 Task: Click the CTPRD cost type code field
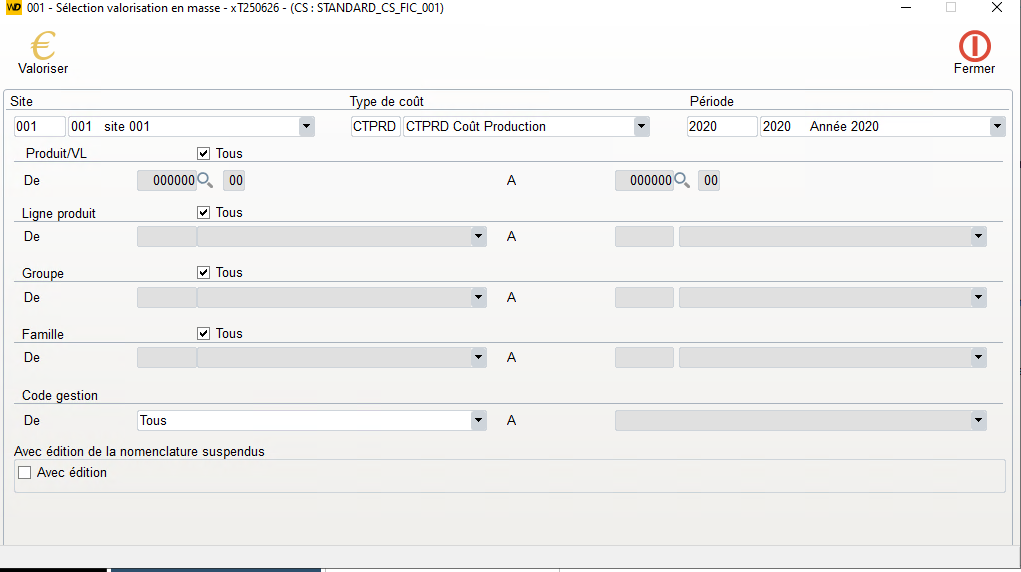(375, 127)
